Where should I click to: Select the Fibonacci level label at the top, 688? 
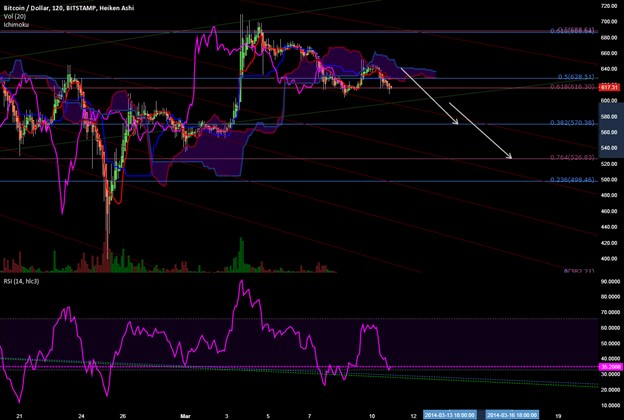point(572,31)
